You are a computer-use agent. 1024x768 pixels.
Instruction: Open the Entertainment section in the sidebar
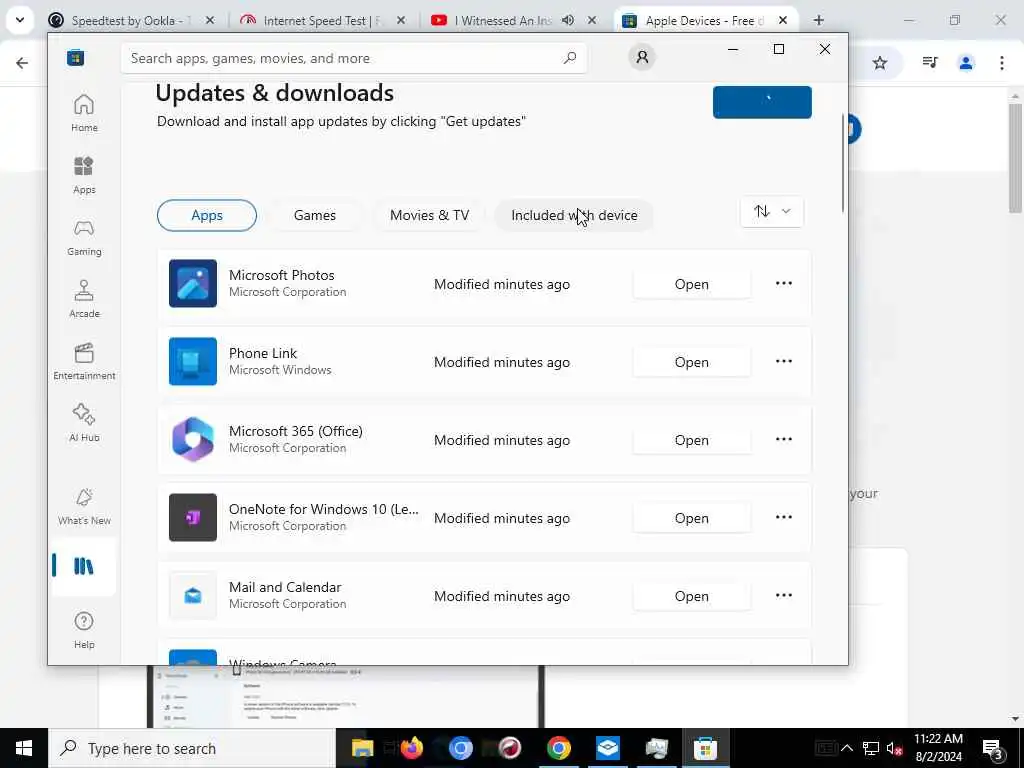coord(84,361)
